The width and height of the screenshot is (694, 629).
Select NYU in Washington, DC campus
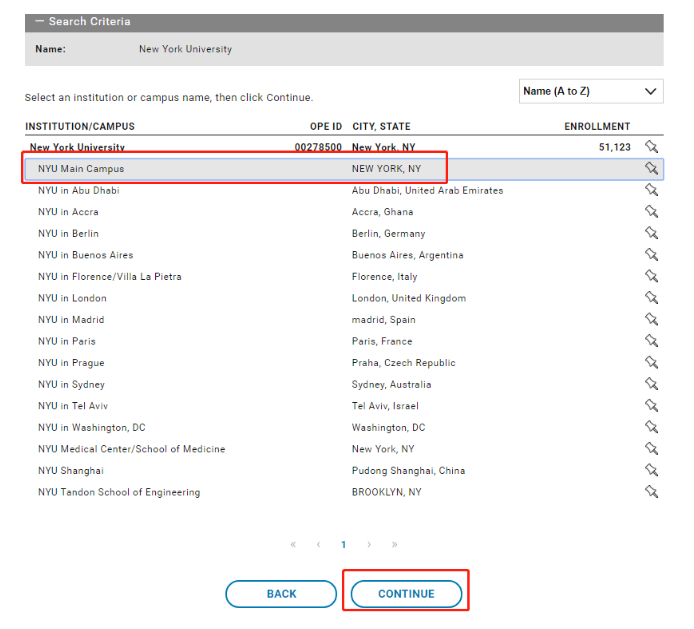tap(92, 428)
